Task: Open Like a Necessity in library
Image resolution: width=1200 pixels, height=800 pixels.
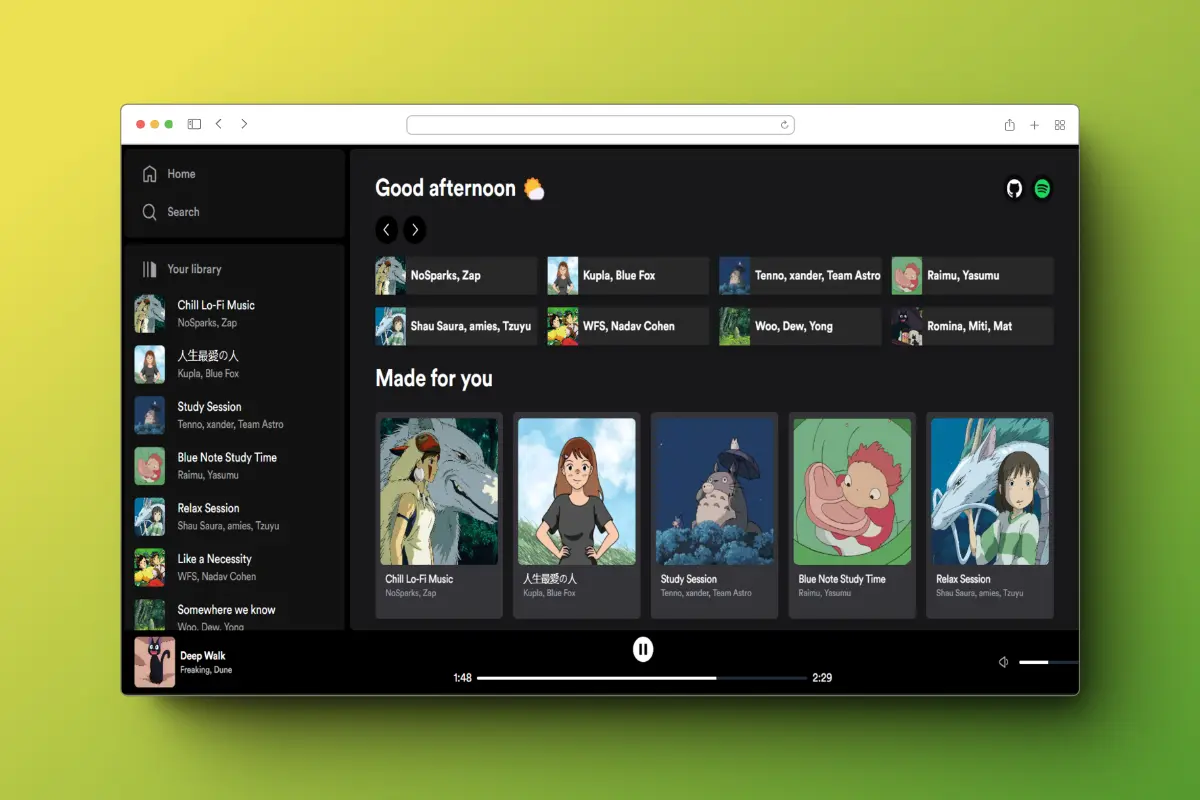Action: (x=235, y=567)
